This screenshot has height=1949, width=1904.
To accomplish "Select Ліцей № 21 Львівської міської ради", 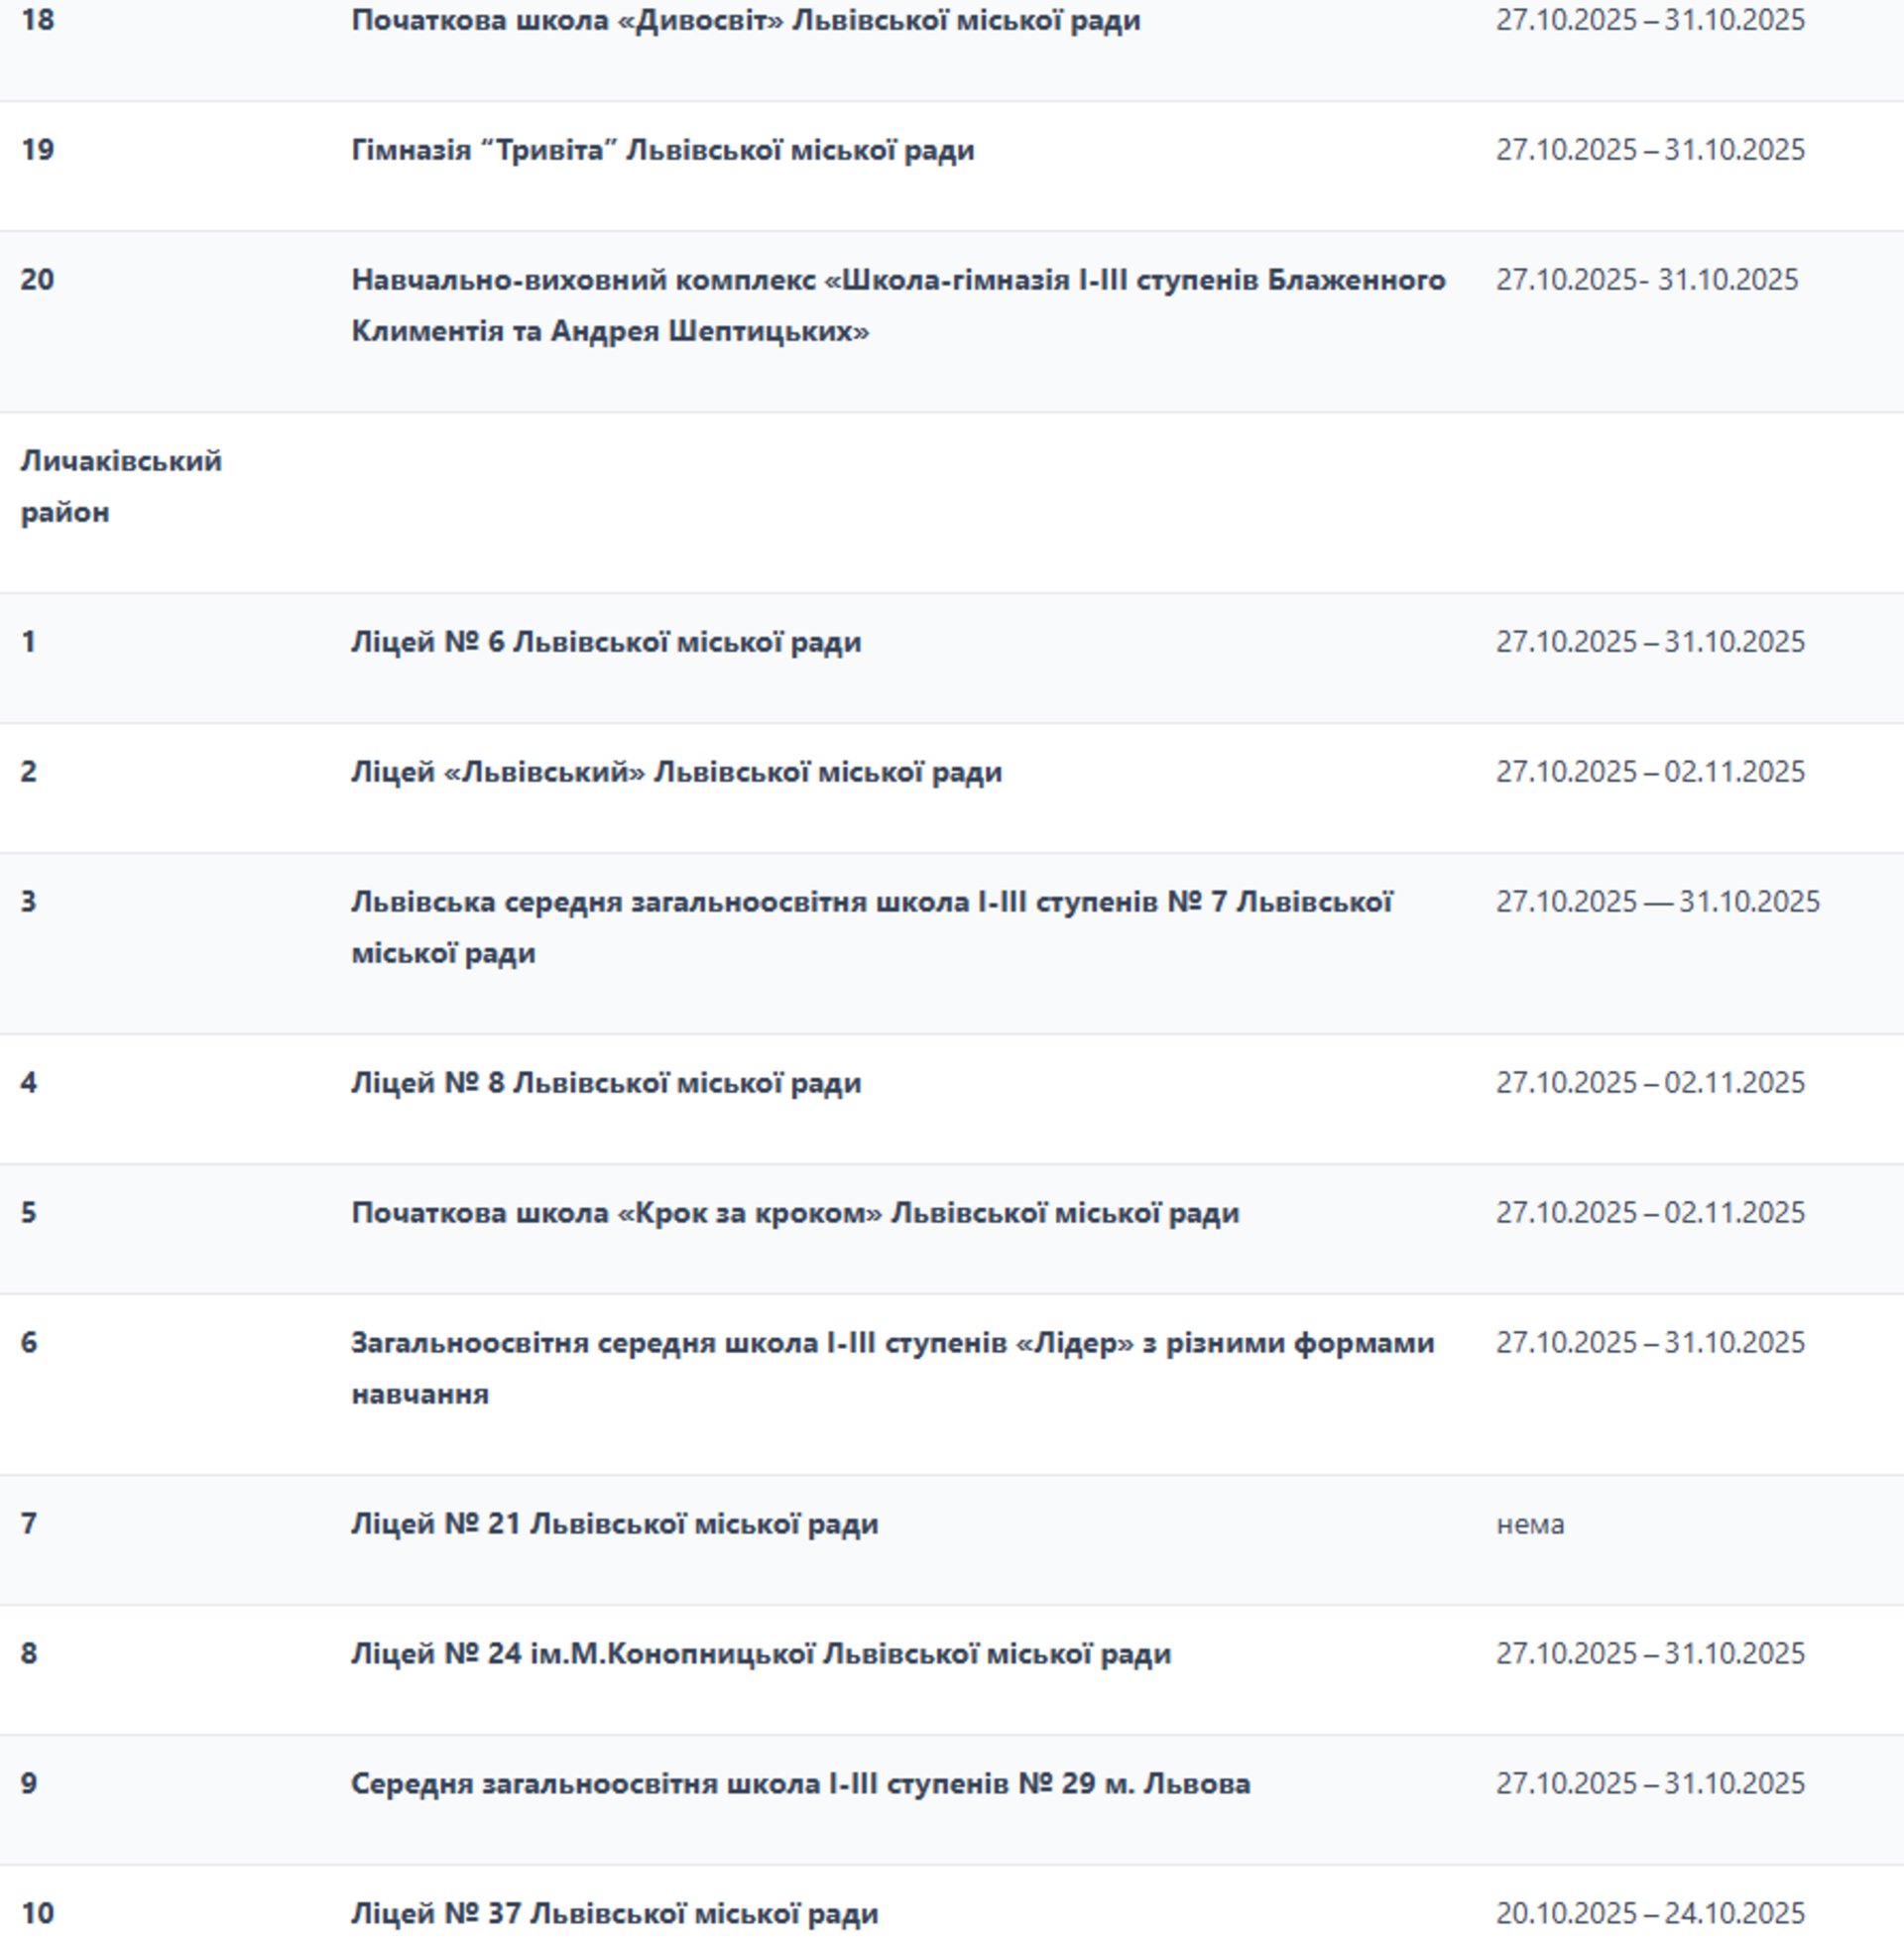I will point(614,1524).
